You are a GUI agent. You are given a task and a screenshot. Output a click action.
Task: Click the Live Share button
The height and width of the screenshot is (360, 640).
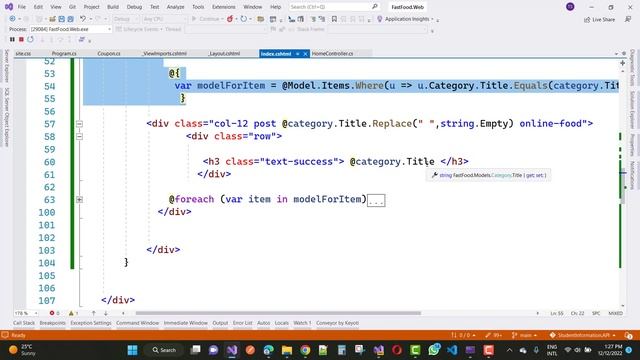pyautogui.click(x=599, y=20)
